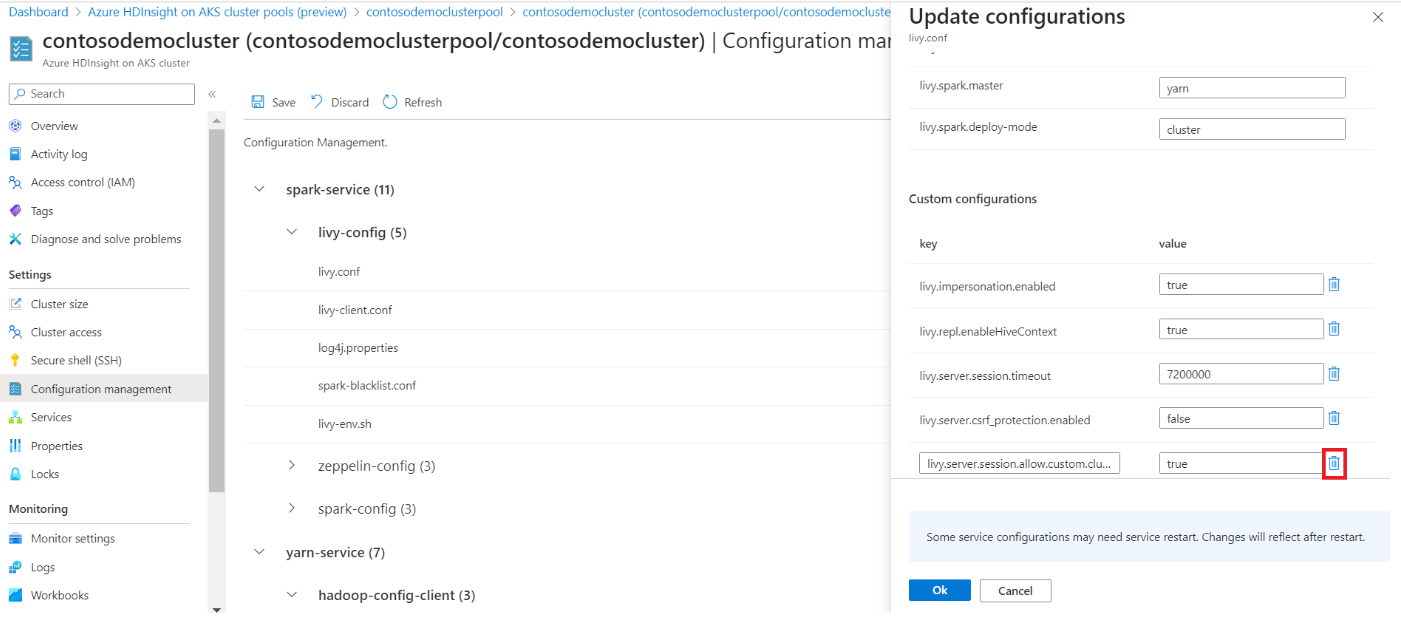Screen dimensions: 1401x621
Task: Close the Update configurations panel
Action: pos(1378,17)
